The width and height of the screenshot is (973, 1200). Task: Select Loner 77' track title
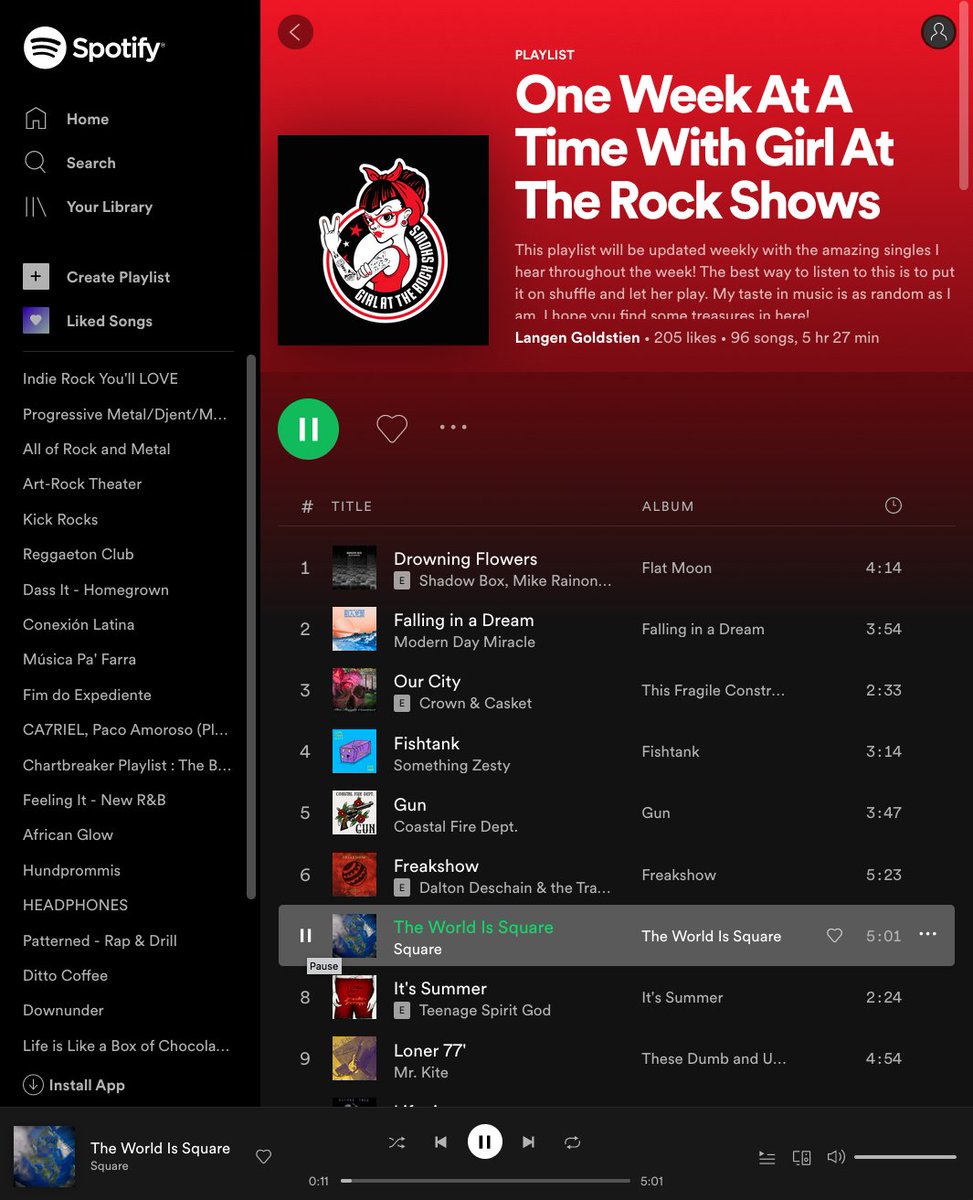[x=430, y=1051]
